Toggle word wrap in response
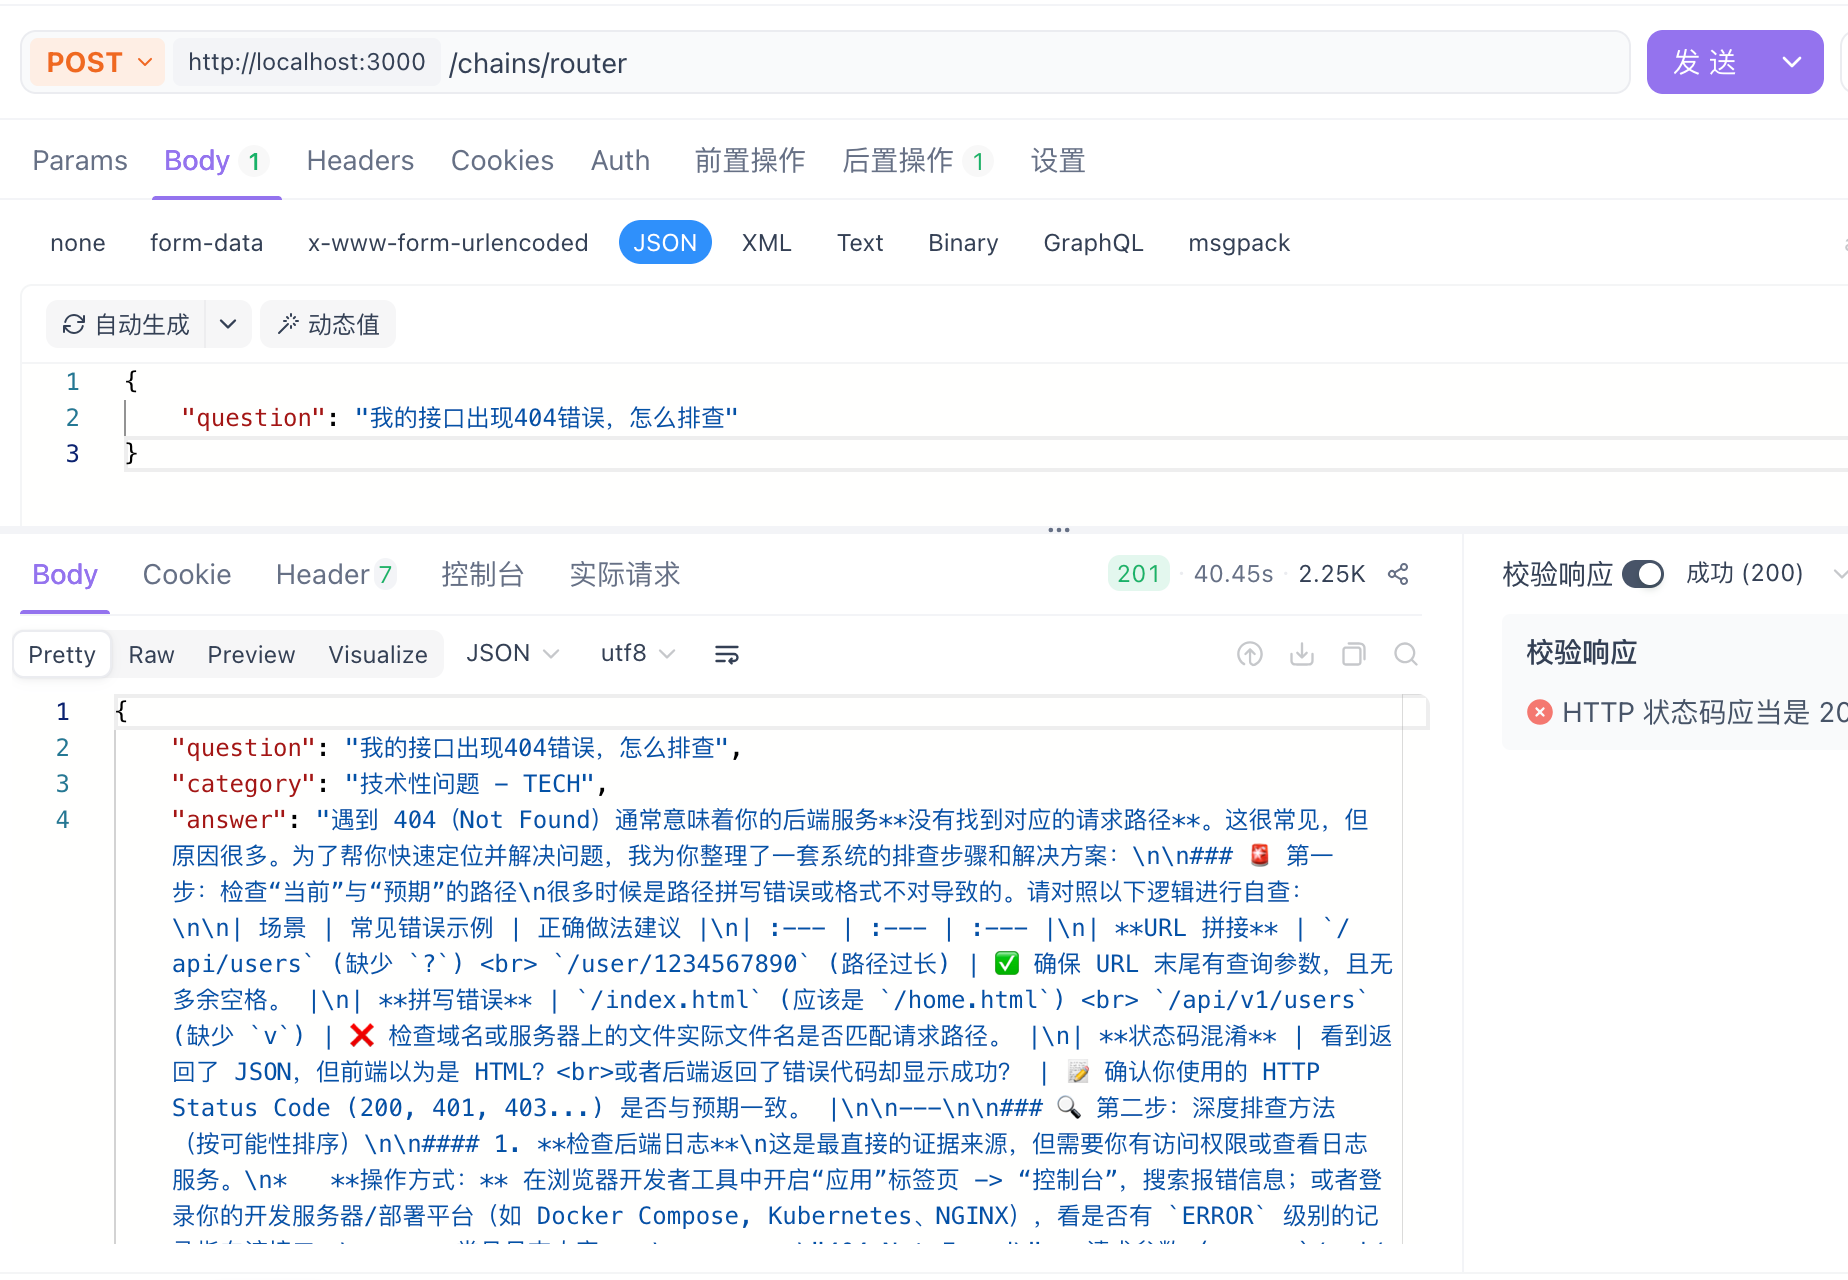The width and height of the screenshot is (1848, 1280). point(727,654)
